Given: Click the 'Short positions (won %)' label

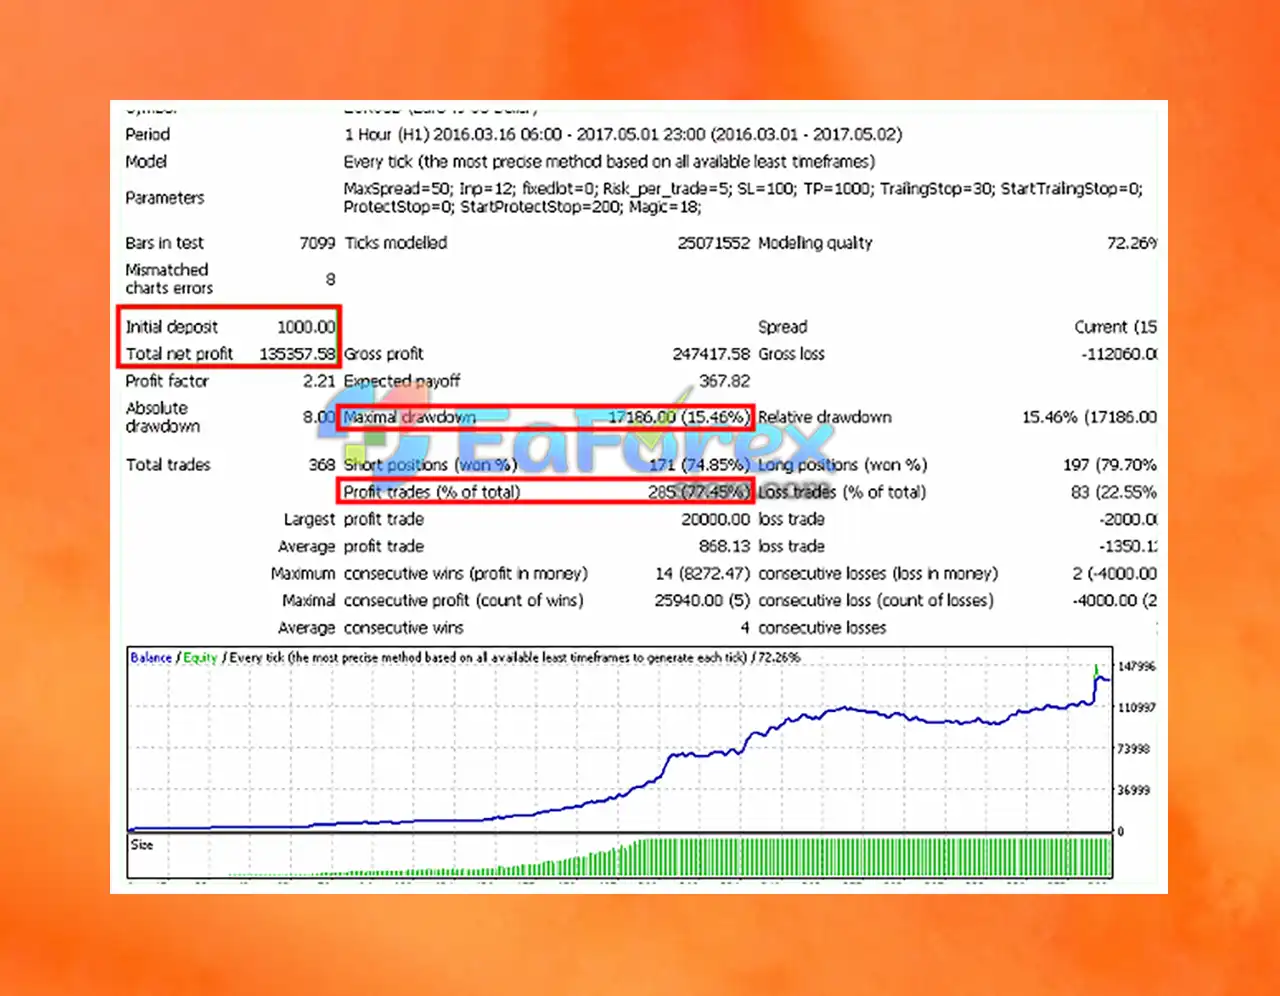Looking at the screenshot, I should pos(430,464).
